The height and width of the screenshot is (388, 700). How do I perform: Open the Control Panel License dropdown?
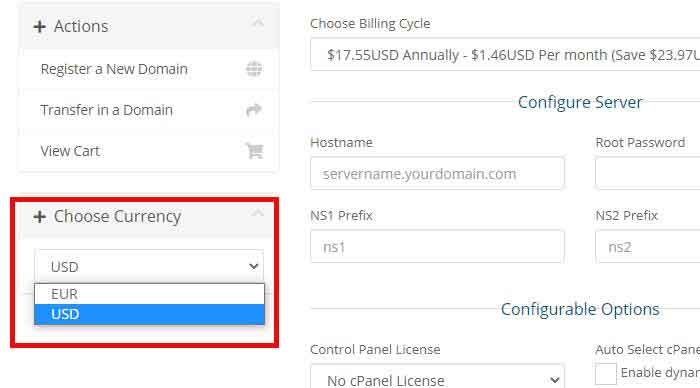(x=438, y=378)
